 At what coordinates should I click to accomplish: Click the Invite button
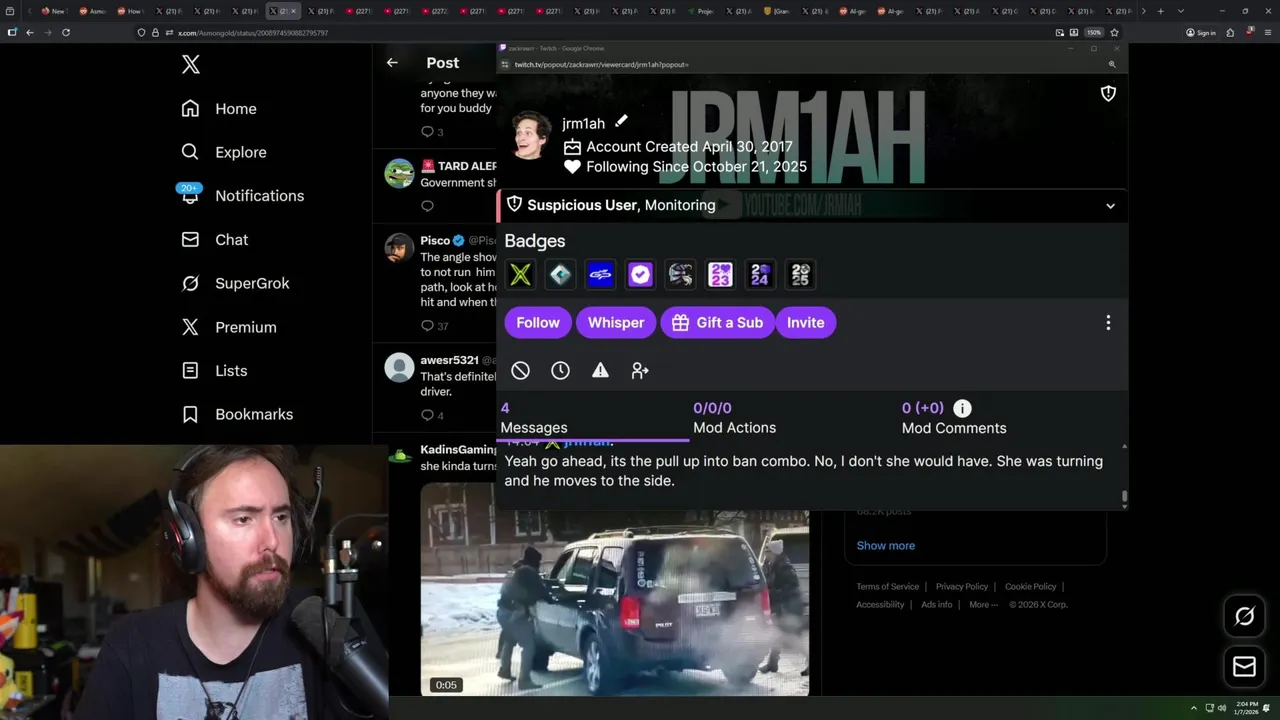pyautogui.click(x=806, y=323)
